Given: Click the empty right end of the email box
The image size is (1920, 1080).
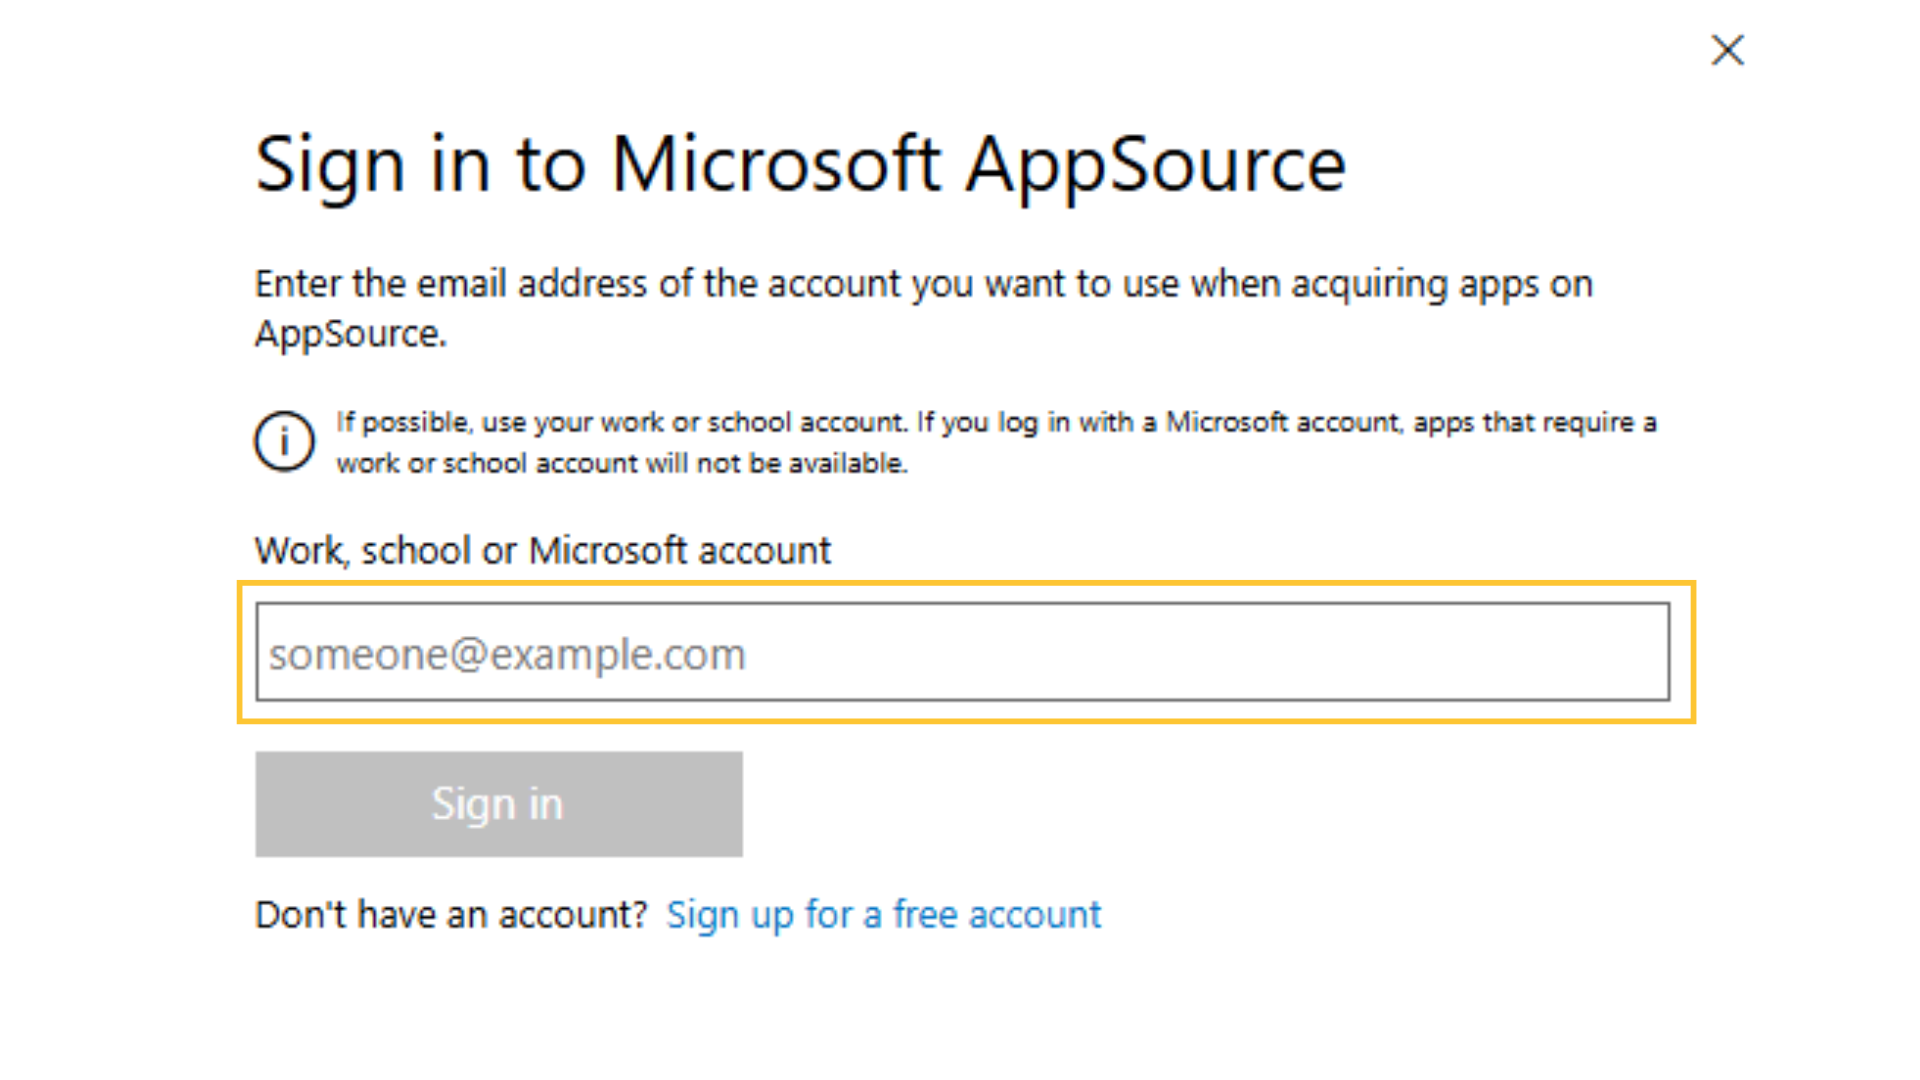Looking at the screenshot, I should click(1500, 652).
